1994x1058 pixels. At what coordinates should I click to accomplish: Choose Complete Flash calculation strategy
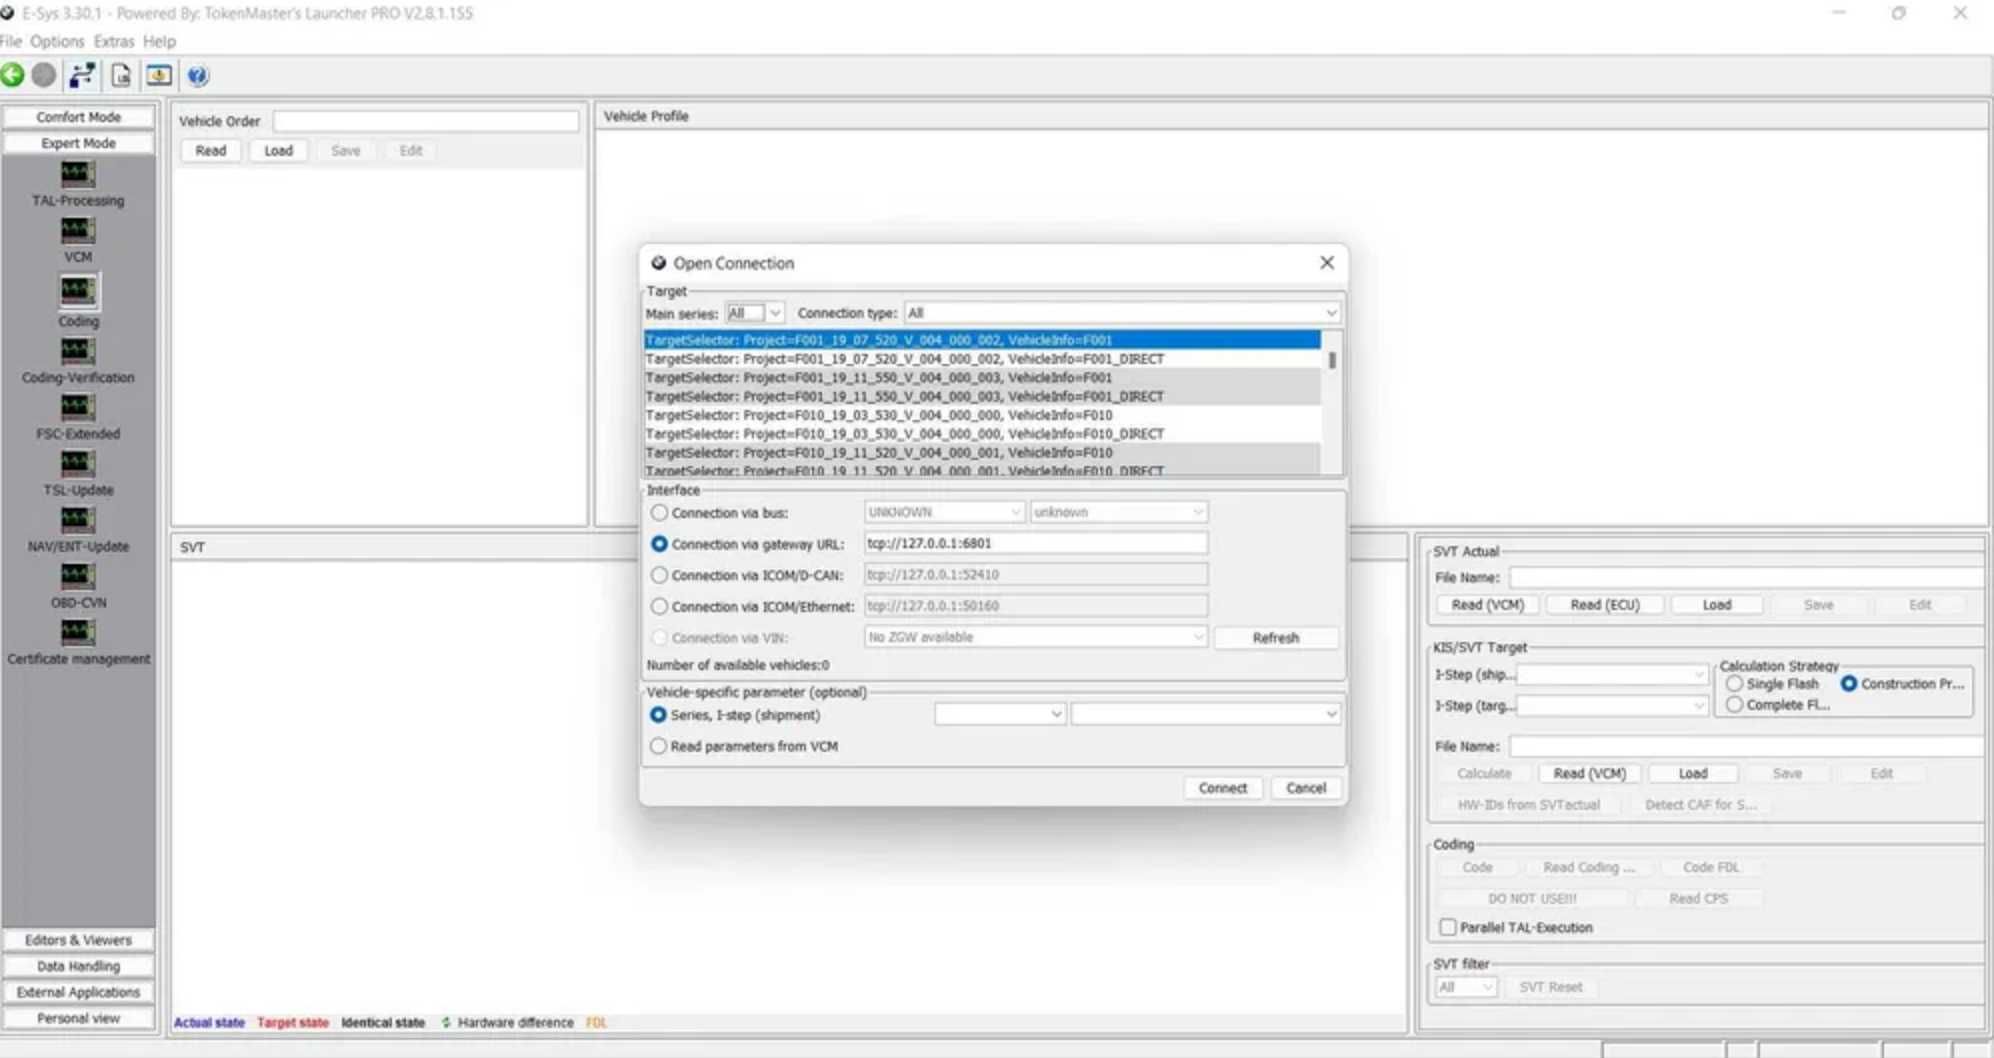click(x=1735, y=705)
